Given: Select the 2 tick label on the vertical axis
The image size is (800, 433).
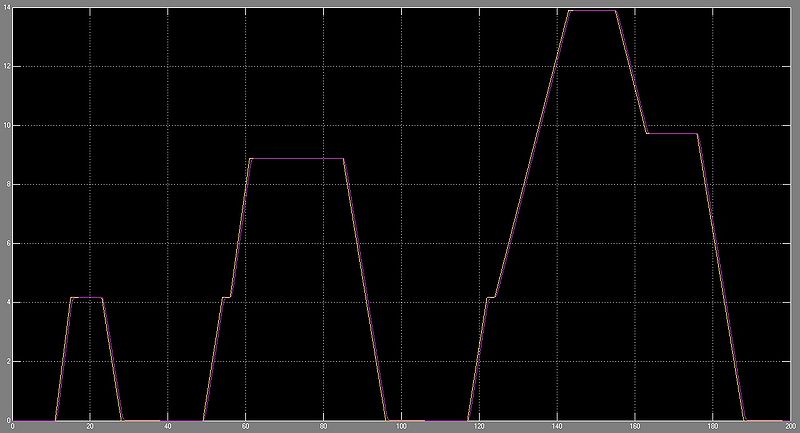Looking at the screenshot, I should click(x=7, y=361).
